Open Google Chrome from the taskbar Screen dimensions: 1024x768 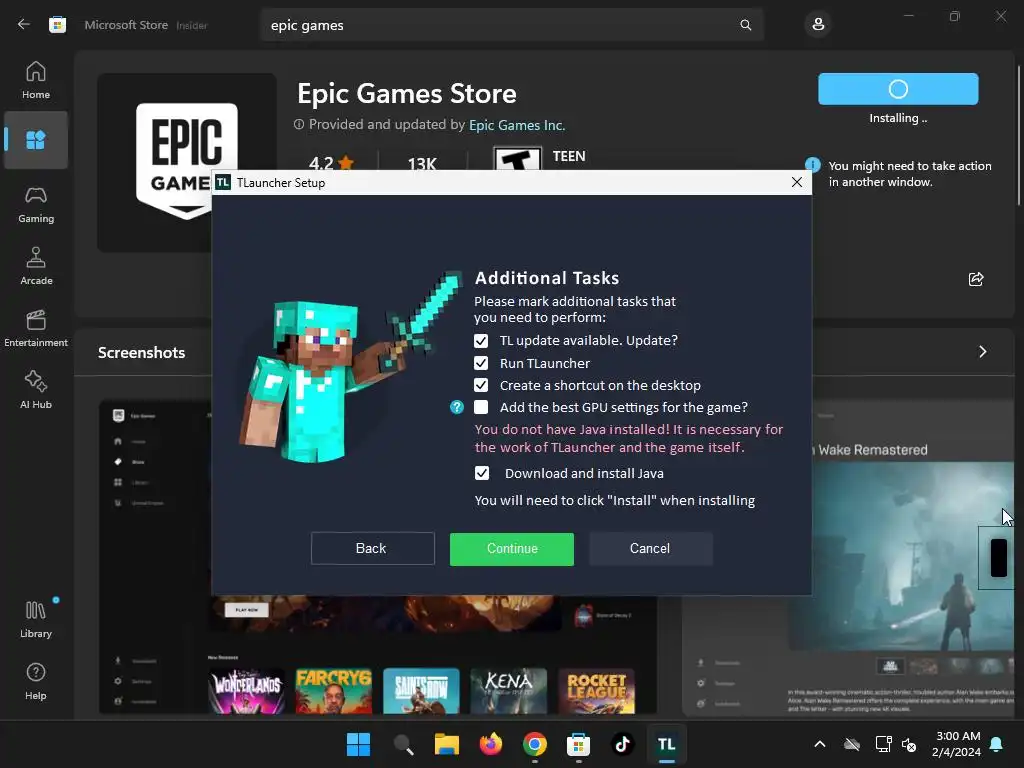534,744
